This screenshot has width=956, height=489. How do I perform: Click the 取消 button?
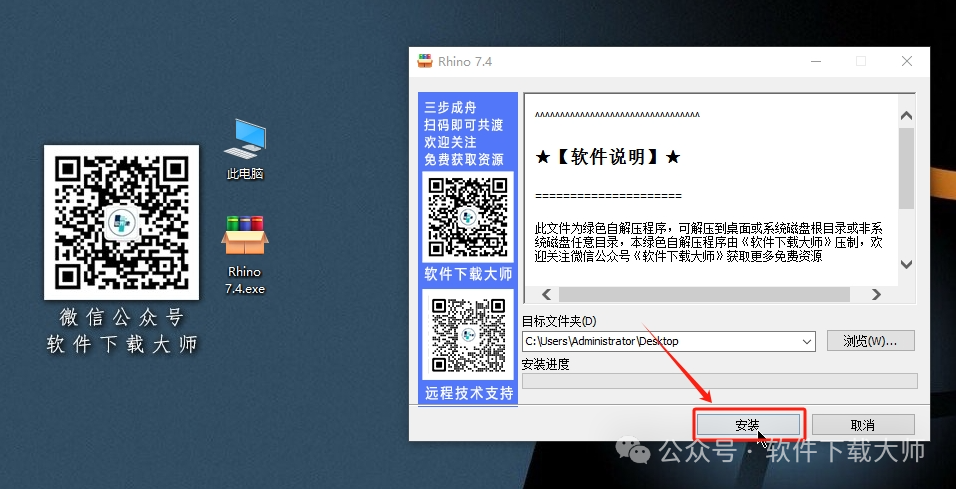click(x=863, y=425)
